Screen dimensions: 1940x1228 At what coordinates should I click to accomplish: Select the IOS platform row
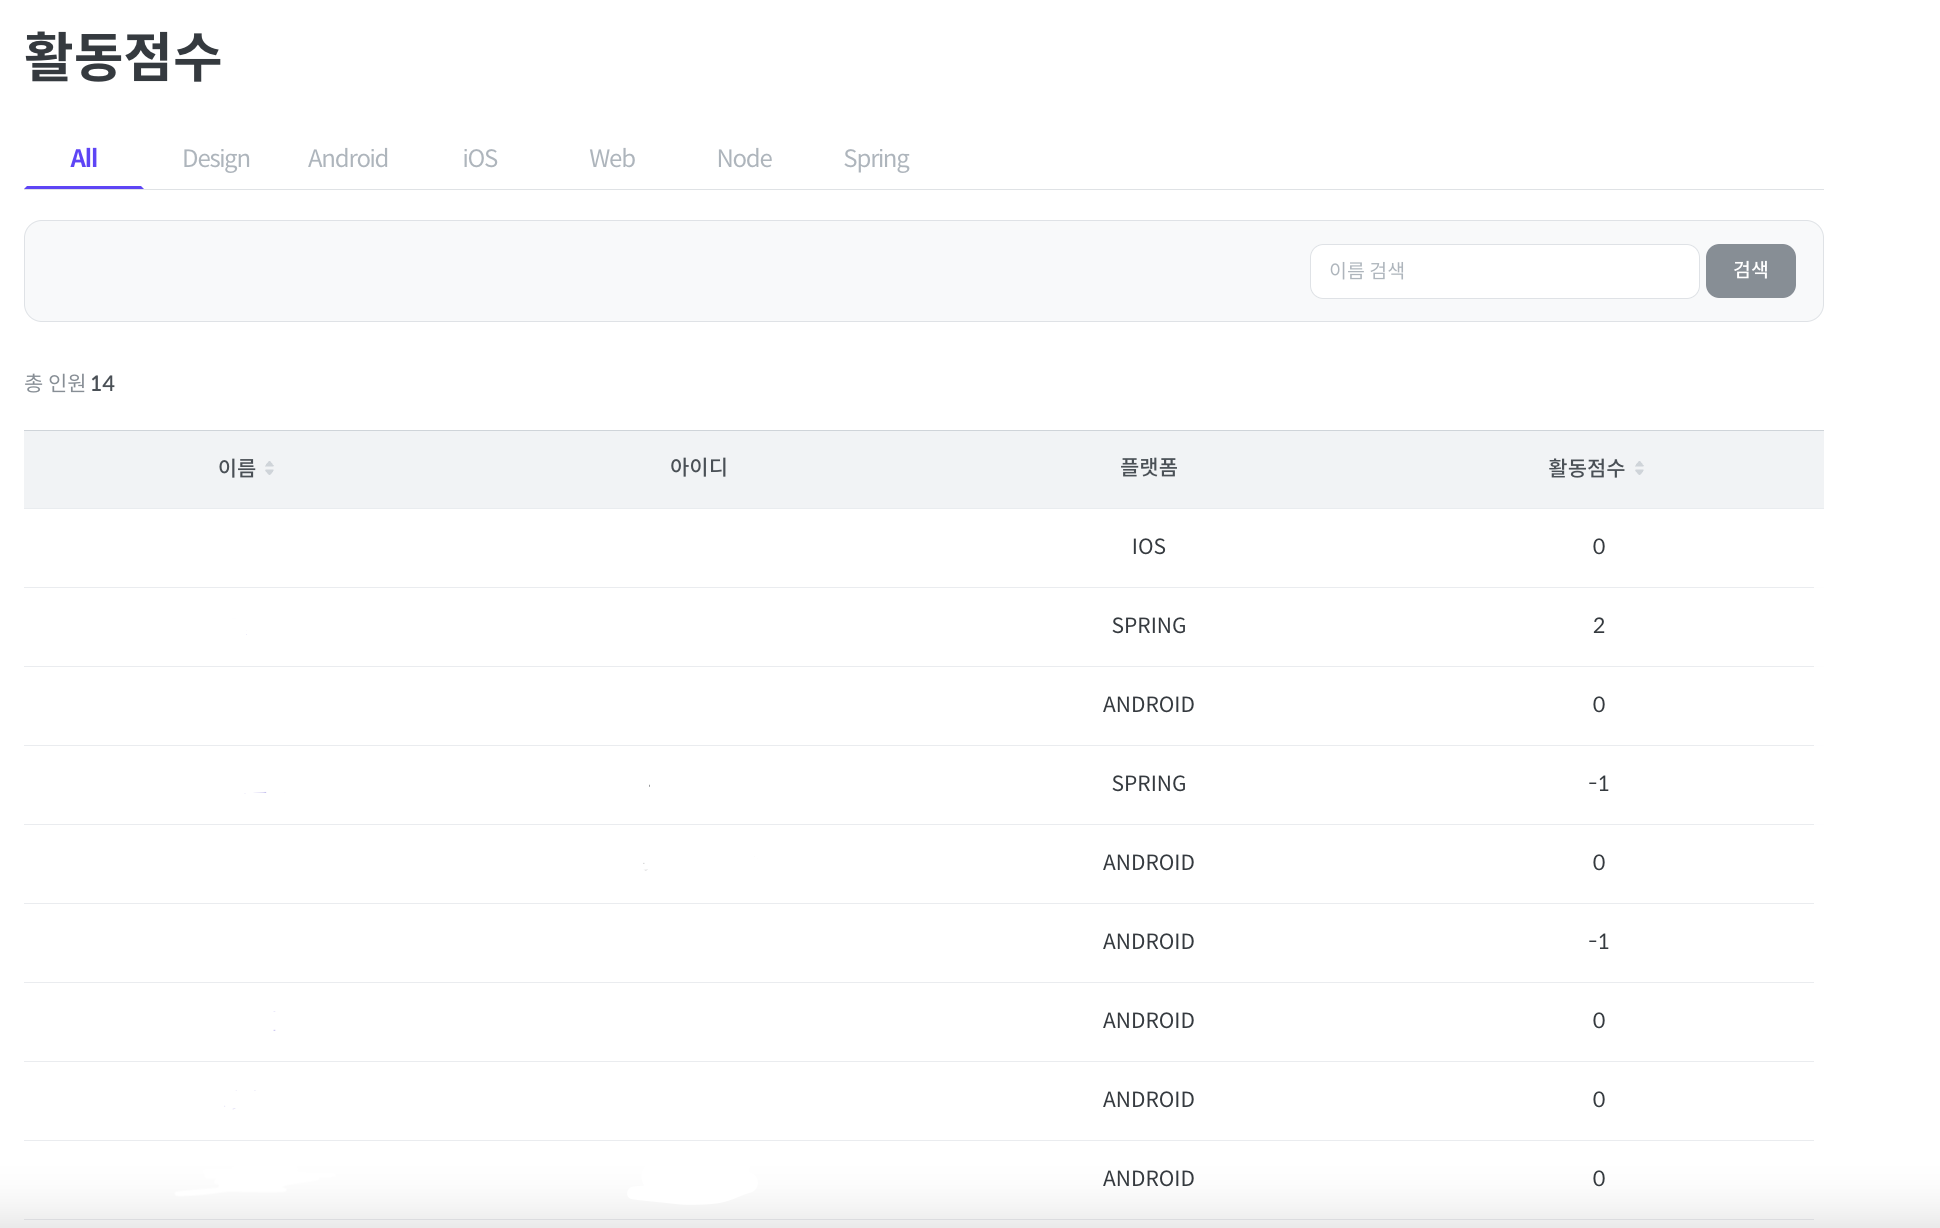coord(1148,547)
